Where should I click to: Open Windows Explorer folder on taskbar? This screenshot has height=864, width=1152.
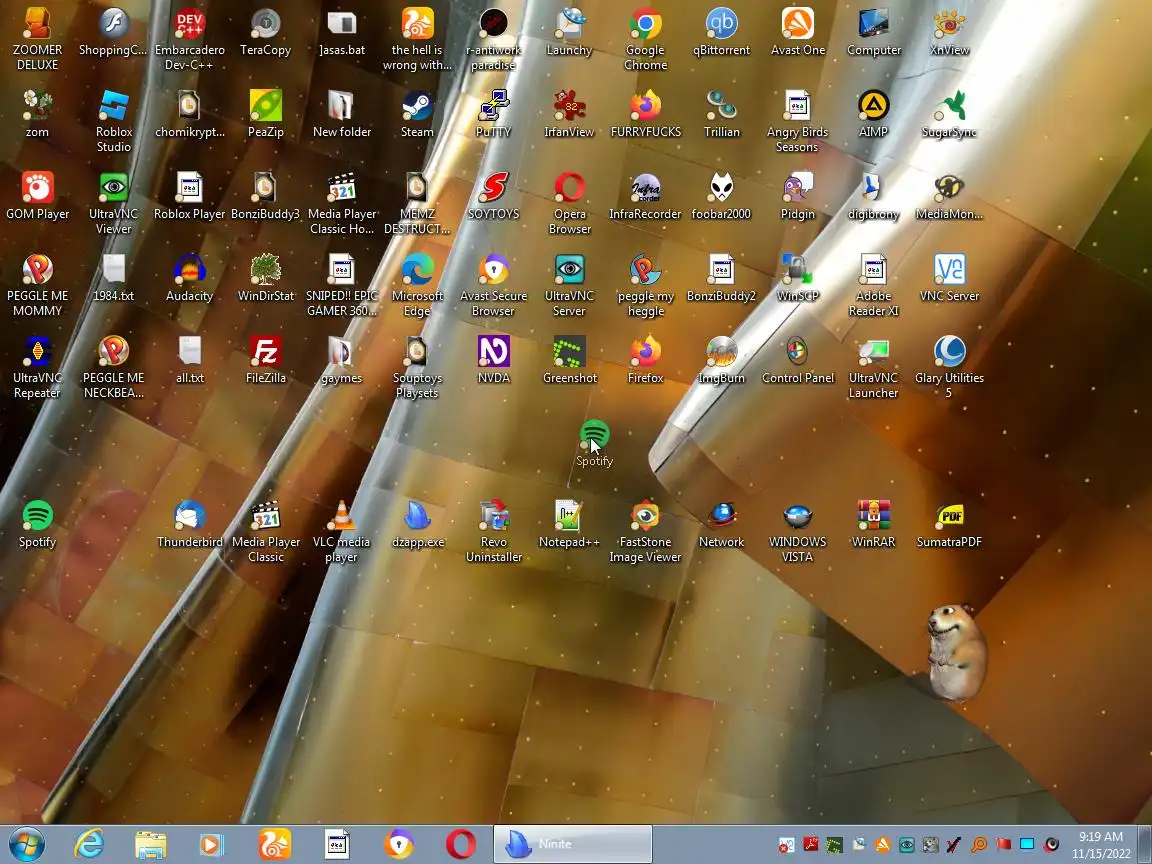click(x=150, y=844)
